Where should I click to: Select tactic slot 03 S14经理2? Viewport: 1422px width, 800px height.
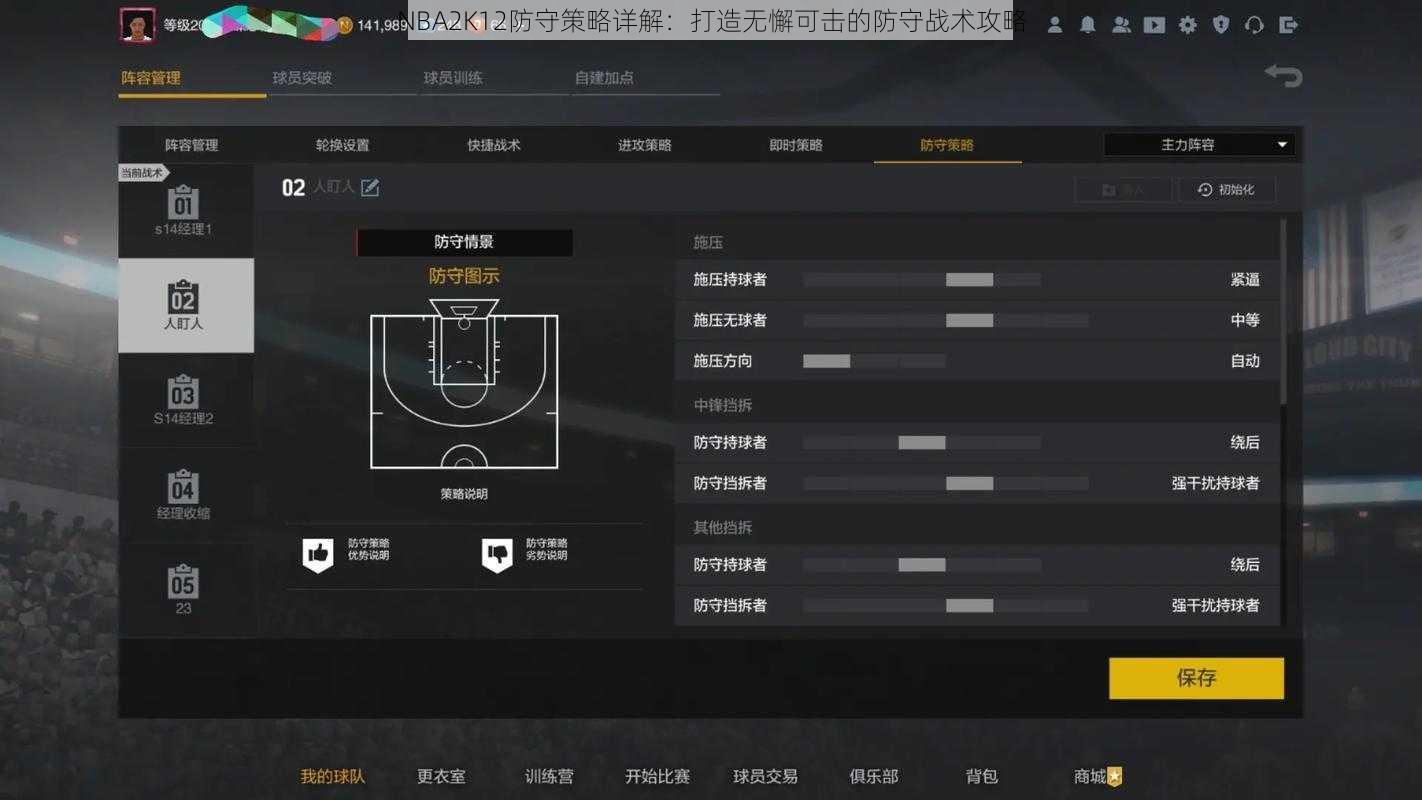point(185,400)
